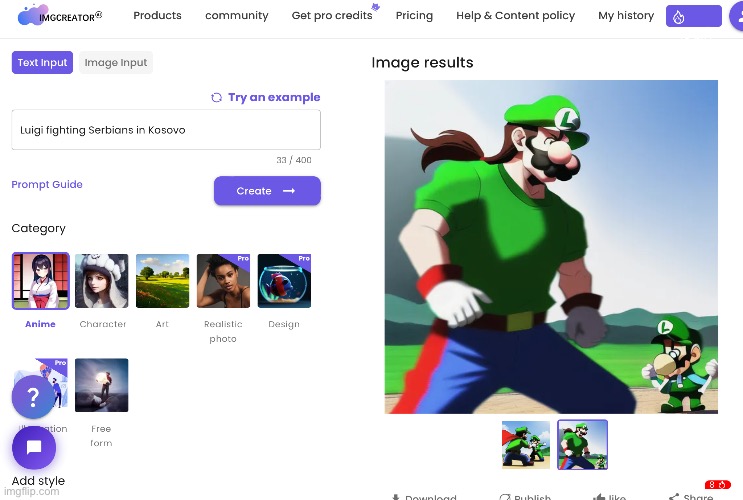Image resolution: width=743 pixels, height=500 pixels.
Task: Click the Try an example refresh icon
Action: (217, 97)
